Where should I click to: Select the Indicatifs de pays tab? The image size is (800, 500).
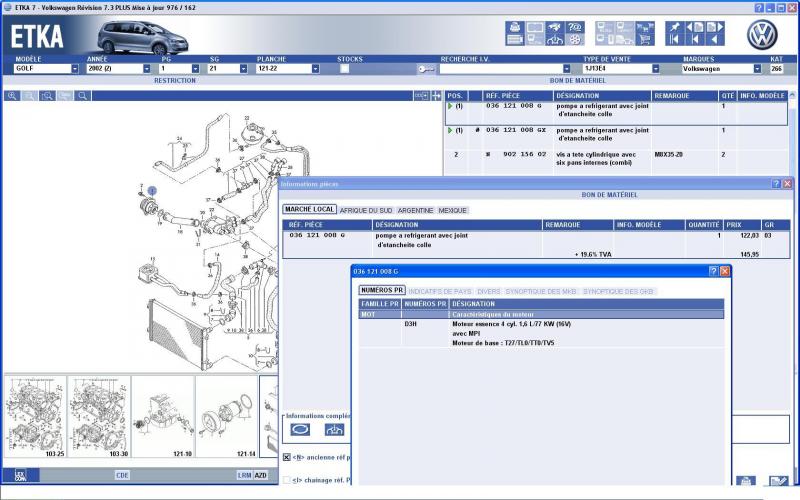click(440, 291)
